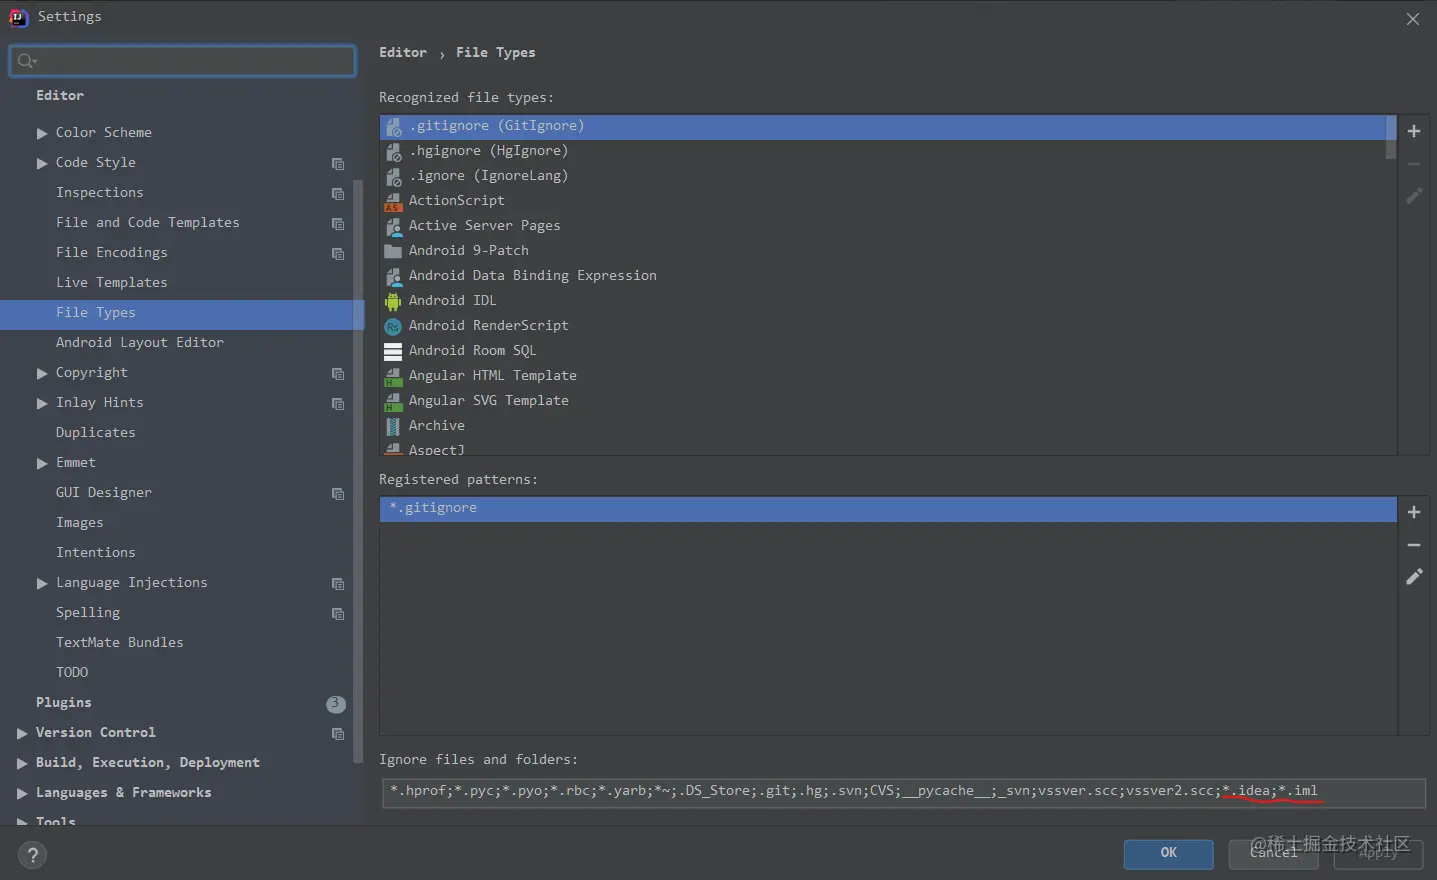Expand the Color Scheme node
1437x880 pixels.
[x=42, y=133]
